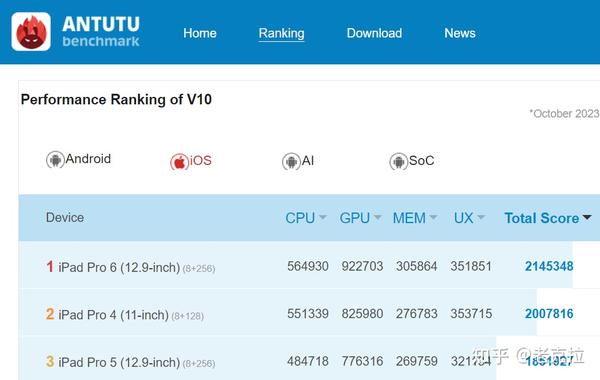Open iPad Pro 4 (11-inch) entry
The image size is (600, 380).
pyautogui.click(x=131, y=315)
